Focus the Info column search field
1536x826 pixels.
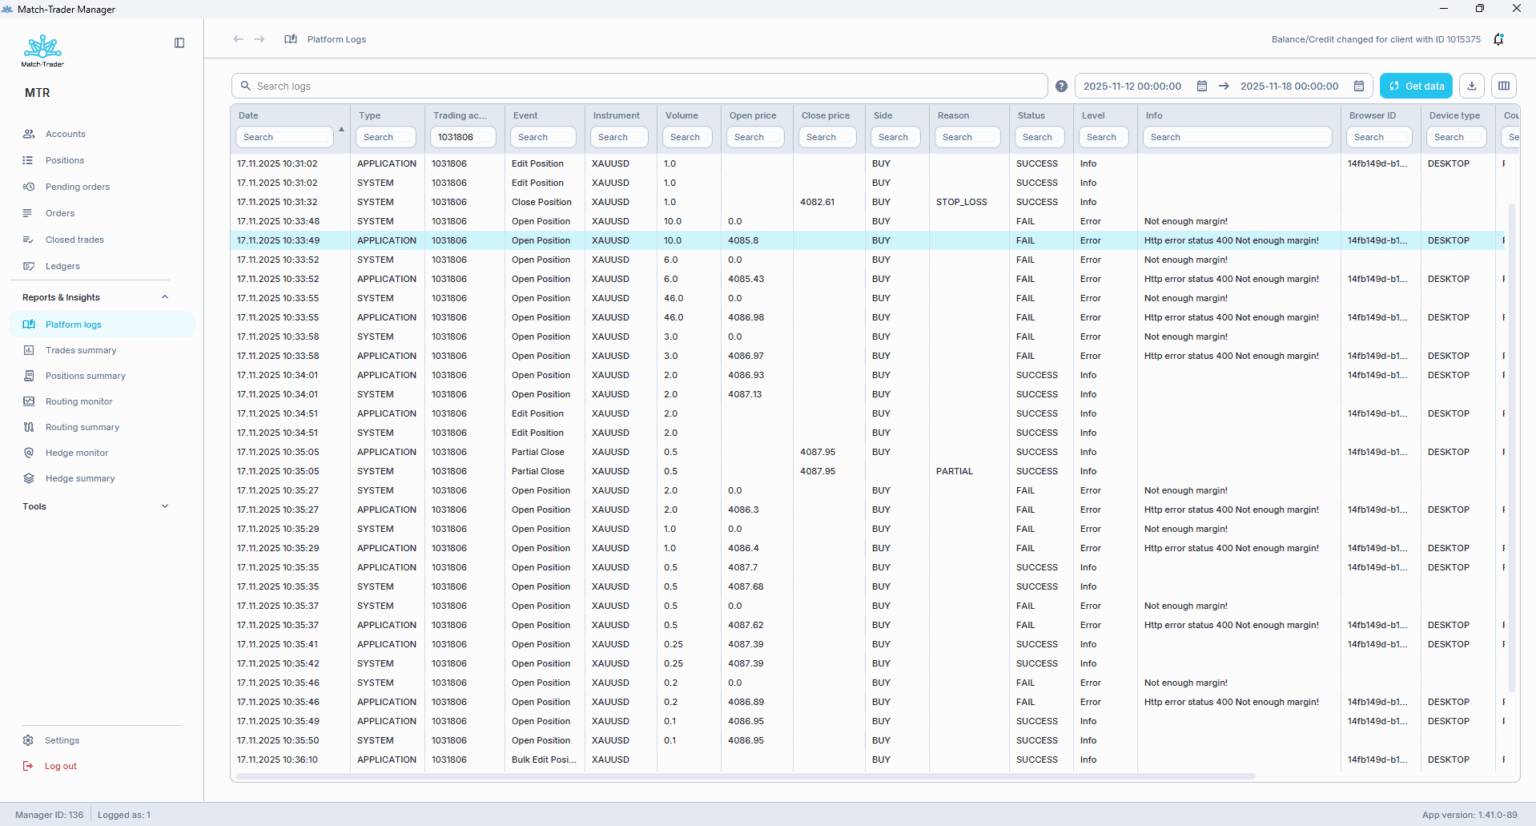point(1238,137)
